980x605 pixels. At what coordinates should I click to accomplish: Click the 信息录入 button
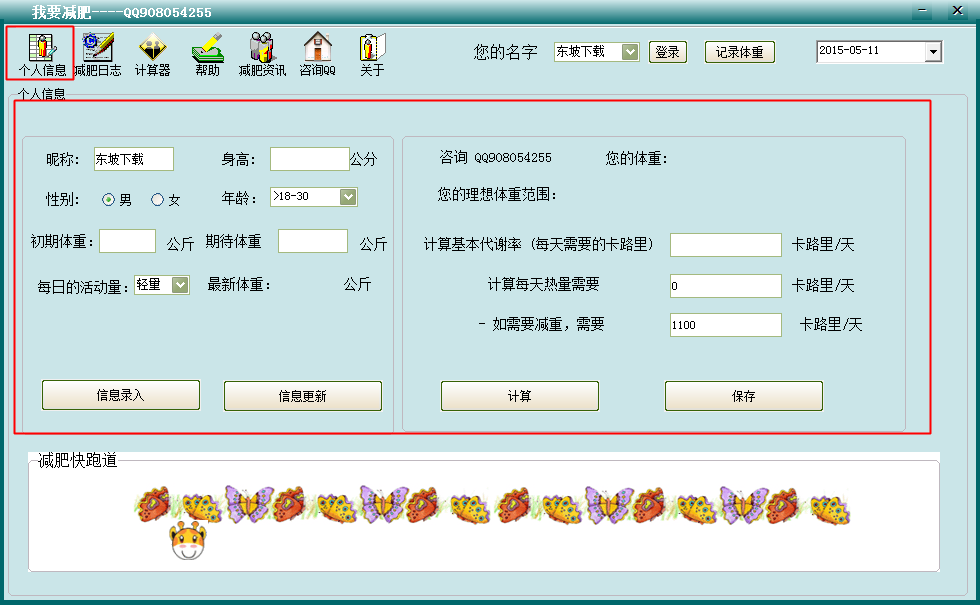(121, 395)
